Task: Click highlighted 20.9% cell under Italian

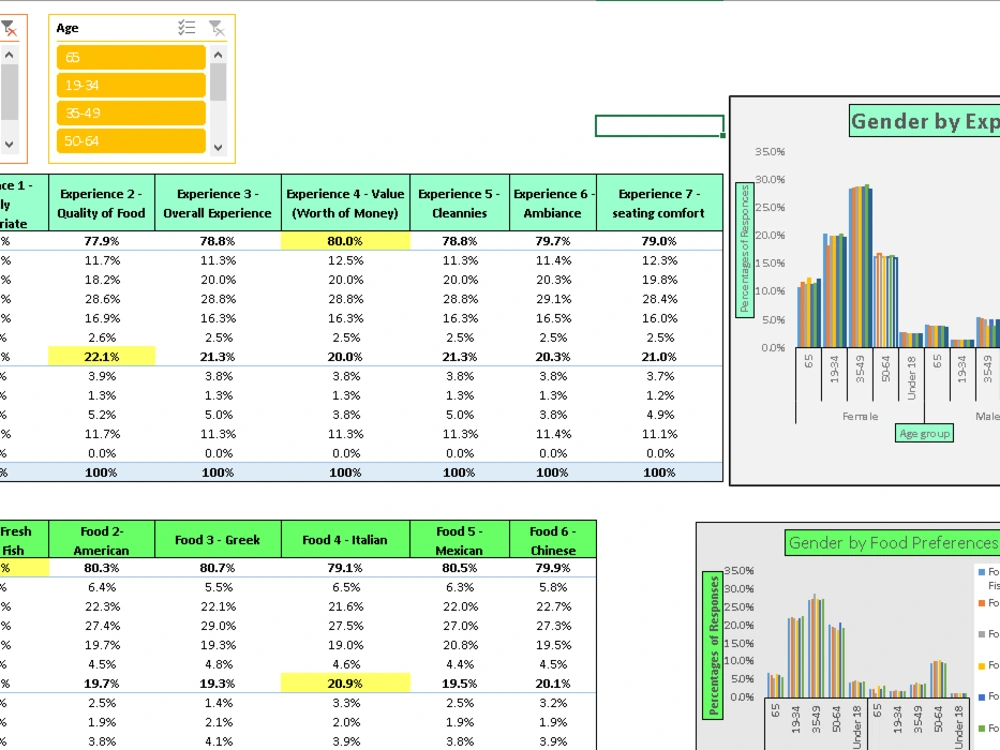Action: point(345,683)
